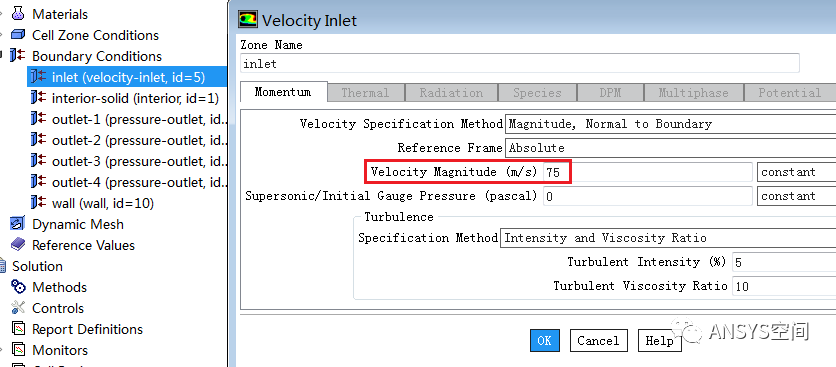Open the turbulence Specification Method dropdown
This screenshot has width=836, height=367.
tap(668, 237)
